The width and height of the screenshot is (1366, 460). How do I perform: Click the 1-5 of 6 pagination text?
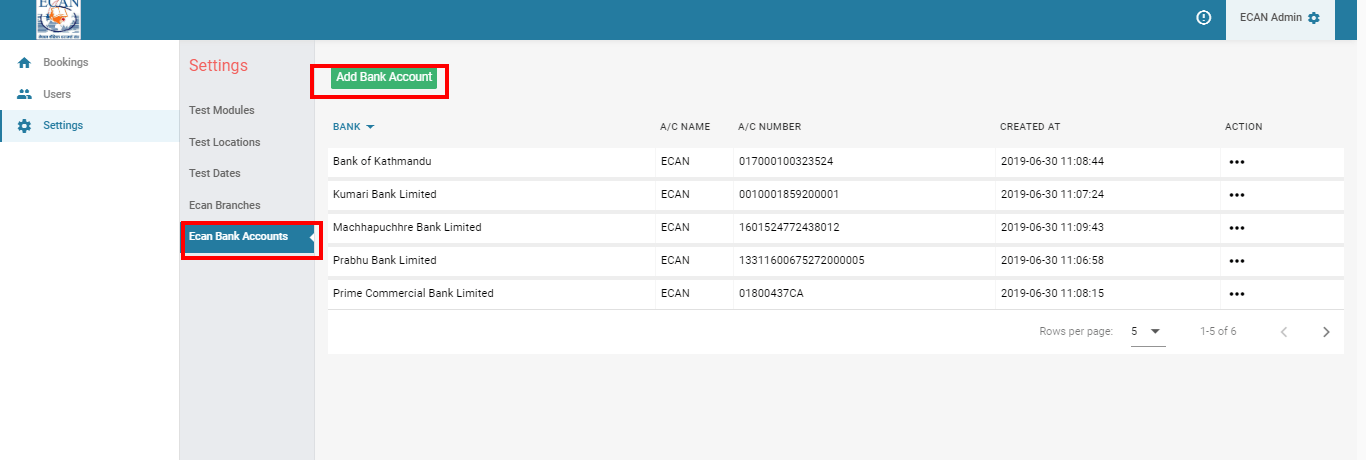point(1218,331)
